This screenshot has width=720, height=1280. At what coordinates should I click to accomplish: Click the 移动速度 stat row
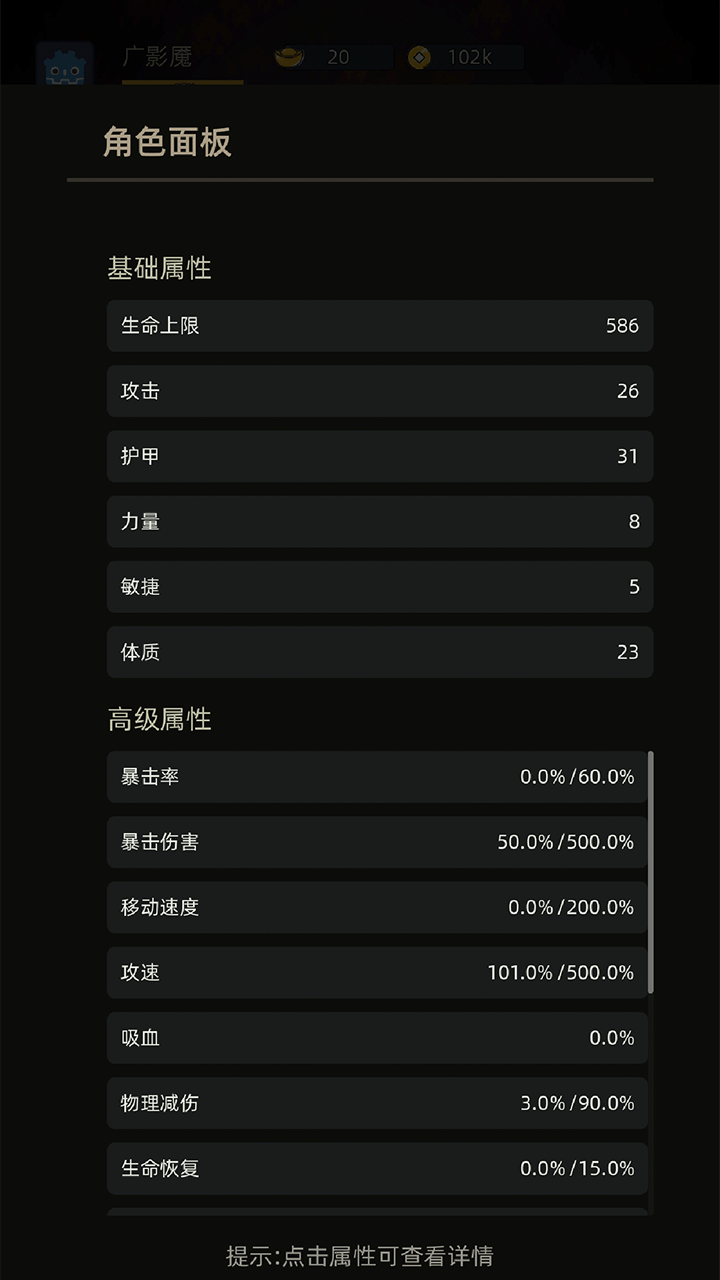coord(378,907)
